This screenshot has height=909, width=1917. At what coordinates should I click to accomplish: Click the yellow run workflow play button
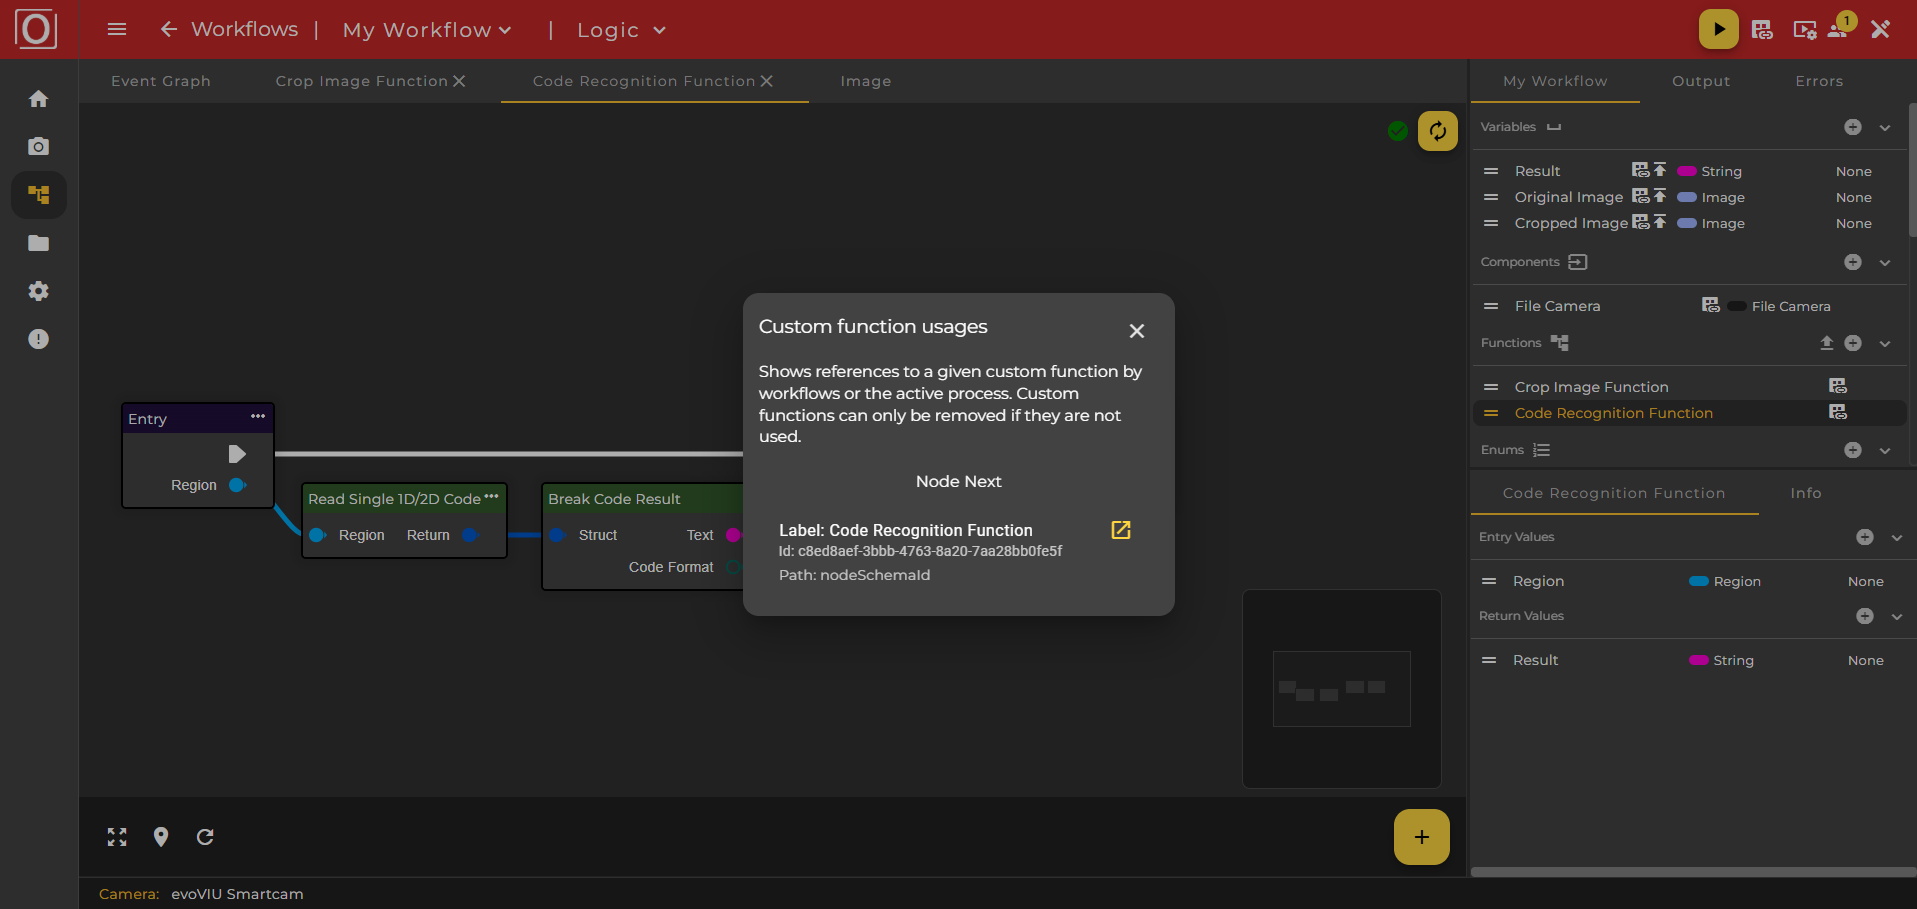[x=1718, y=29]
